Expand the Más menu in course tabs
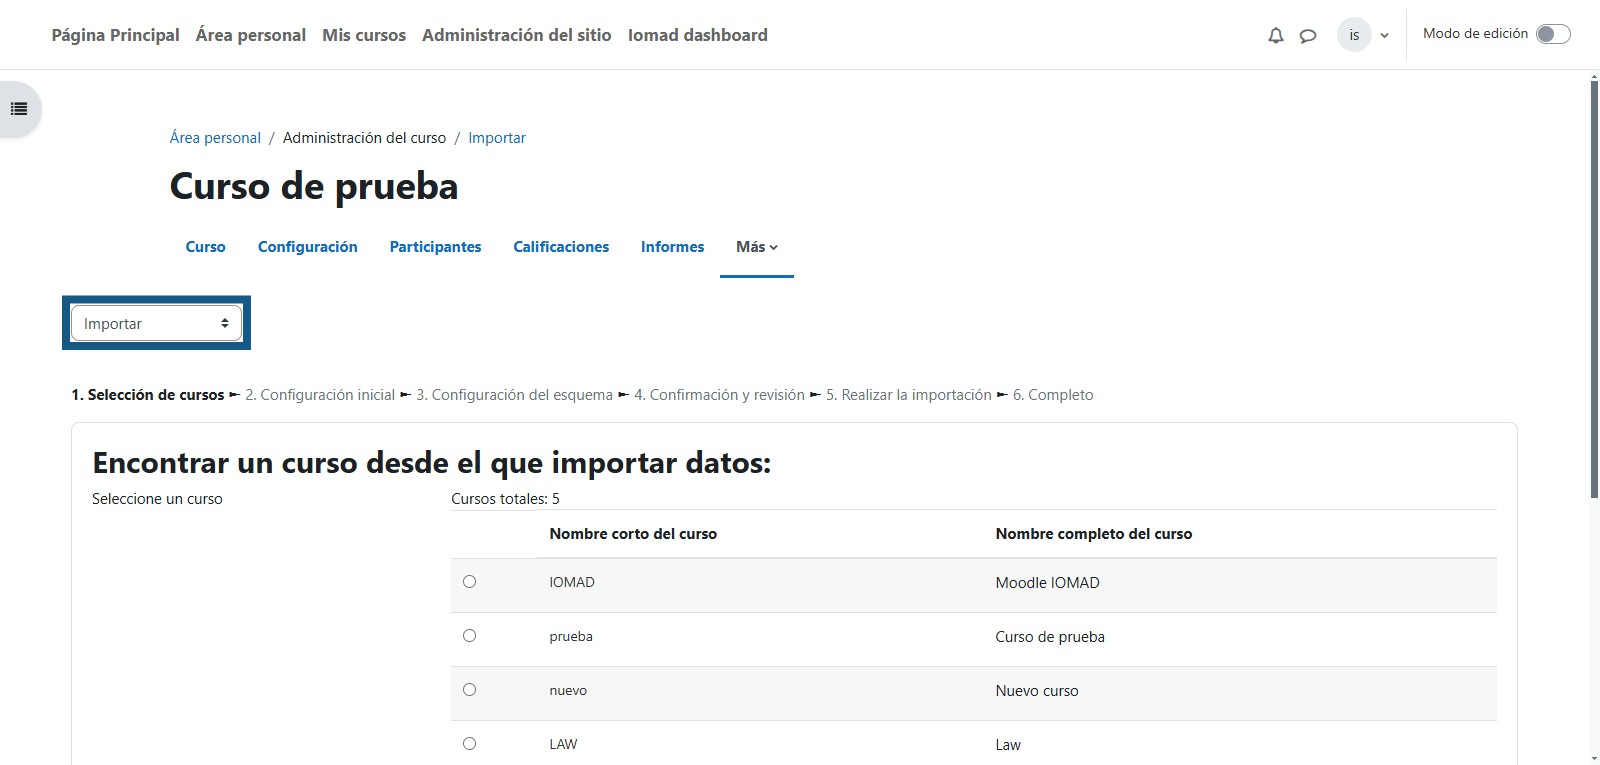The width and height of the screenshot is (1600, 765). (x=756, y=247)
